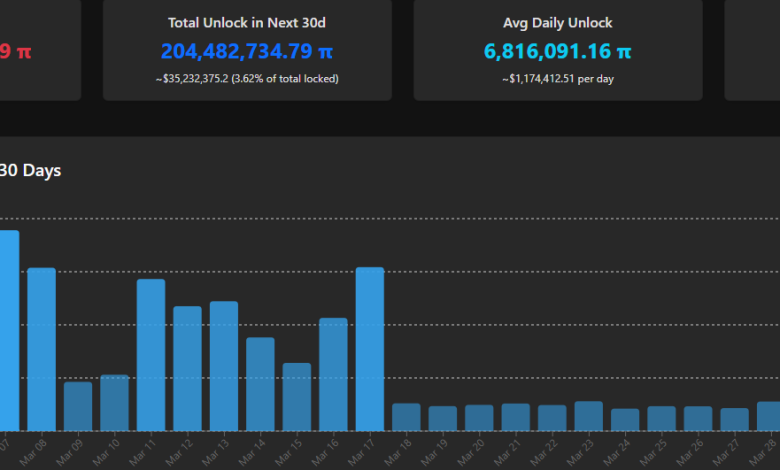This screenshot has width=780, height=470.
Task: Select the Mar 25 bar in chart
Action: tap(662, 418)
